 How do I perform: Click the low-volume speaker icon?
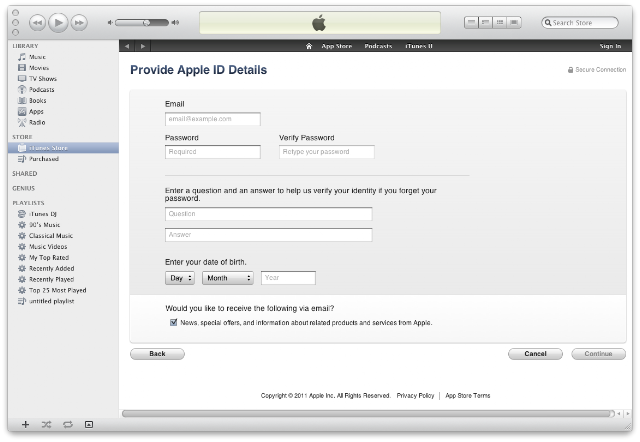(110, 22)
